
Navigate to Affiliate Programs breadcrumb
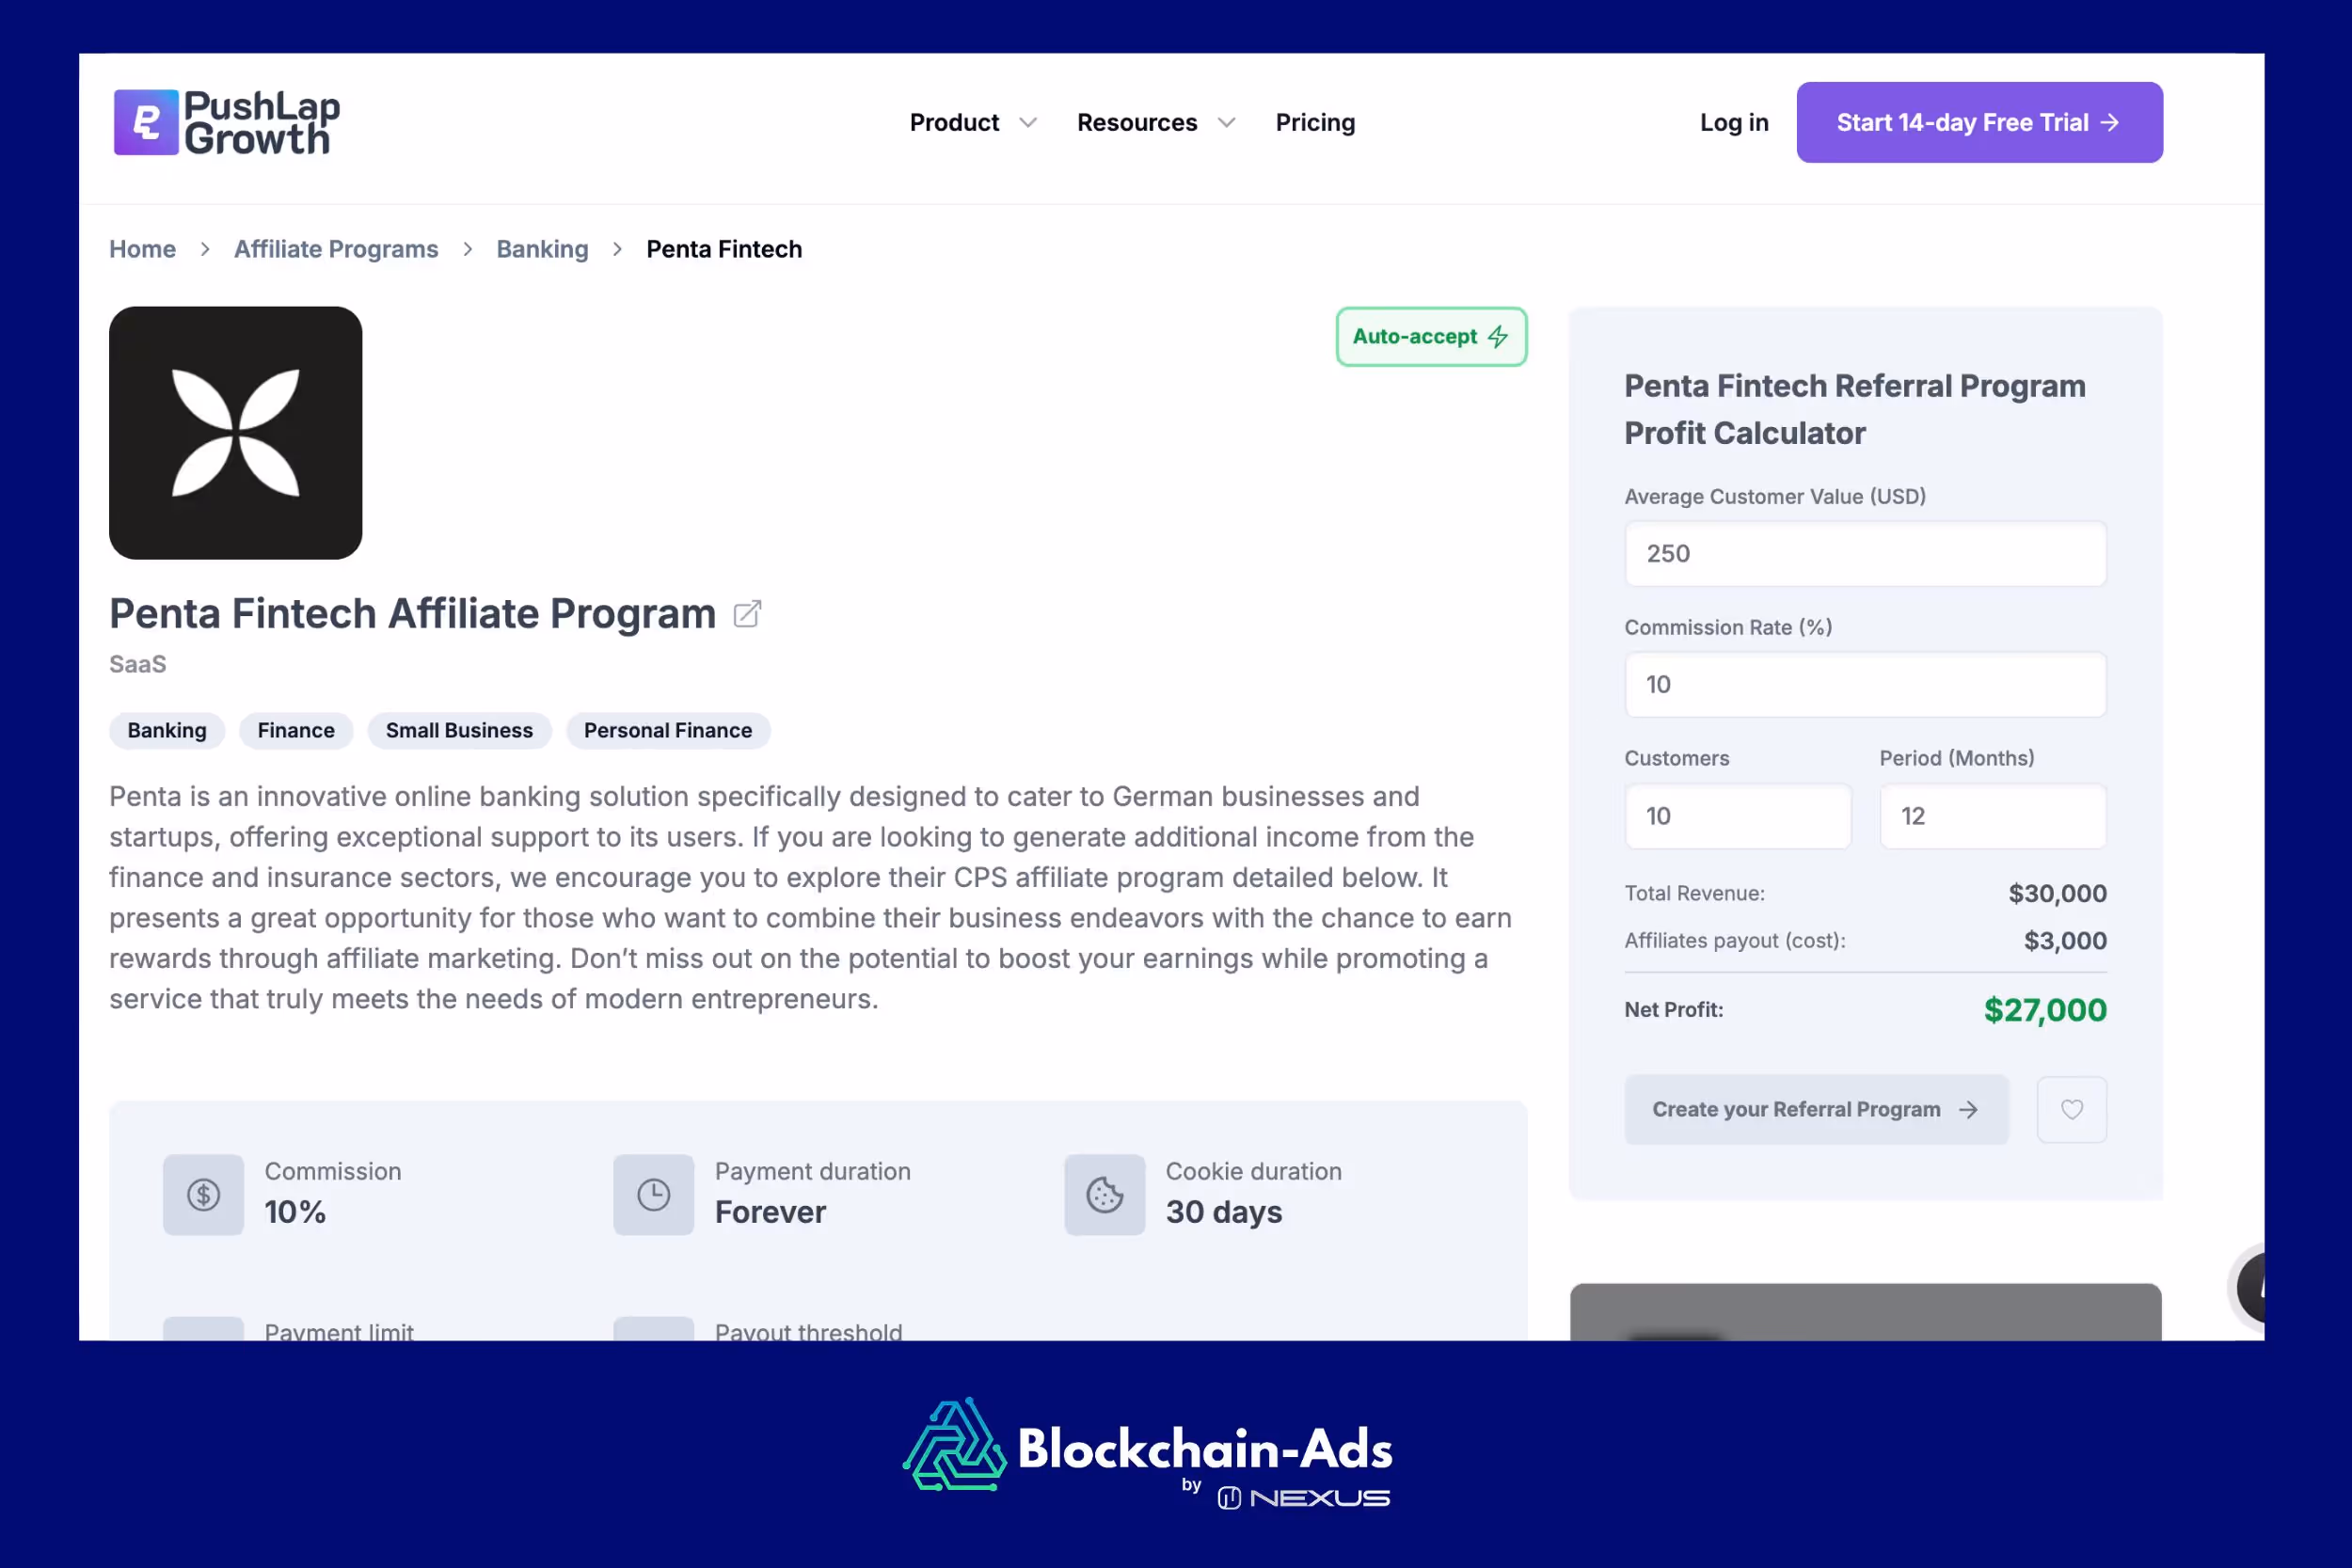point(336,249)
